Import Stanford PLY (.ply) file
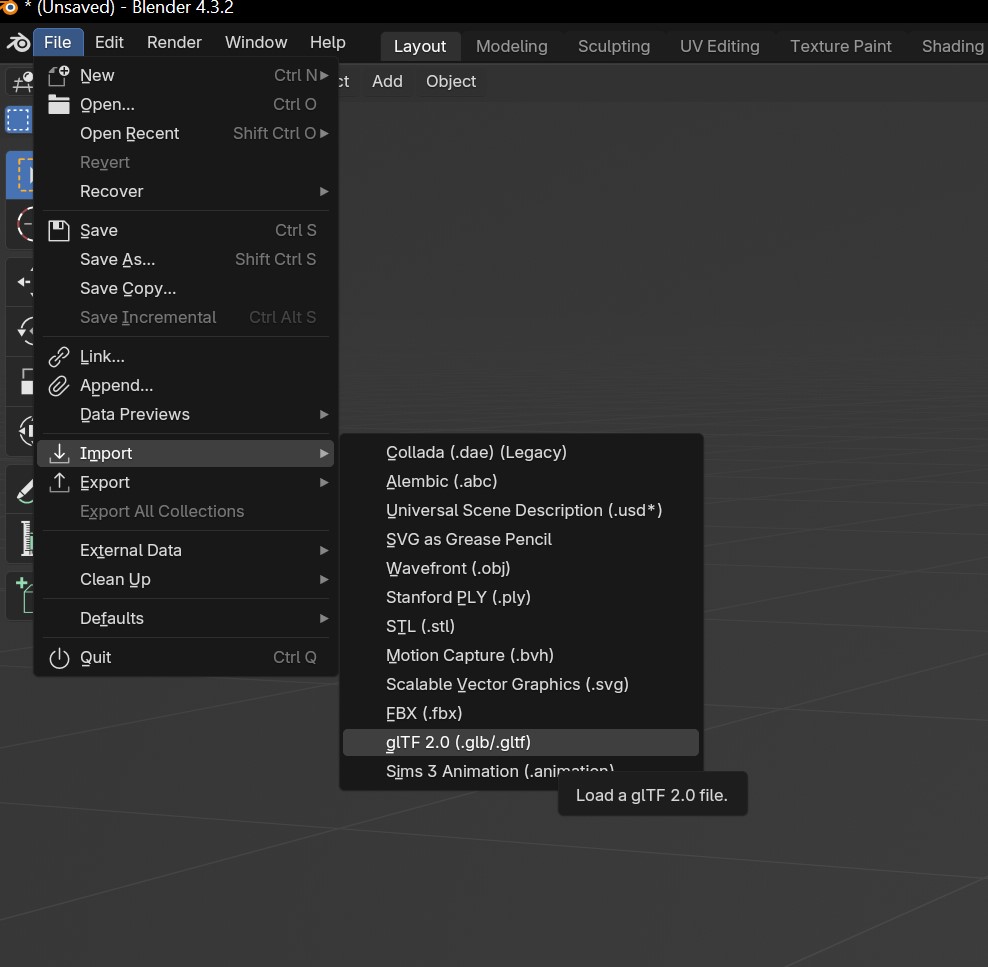Screen dimensions: 988x967 coord(520,597)
